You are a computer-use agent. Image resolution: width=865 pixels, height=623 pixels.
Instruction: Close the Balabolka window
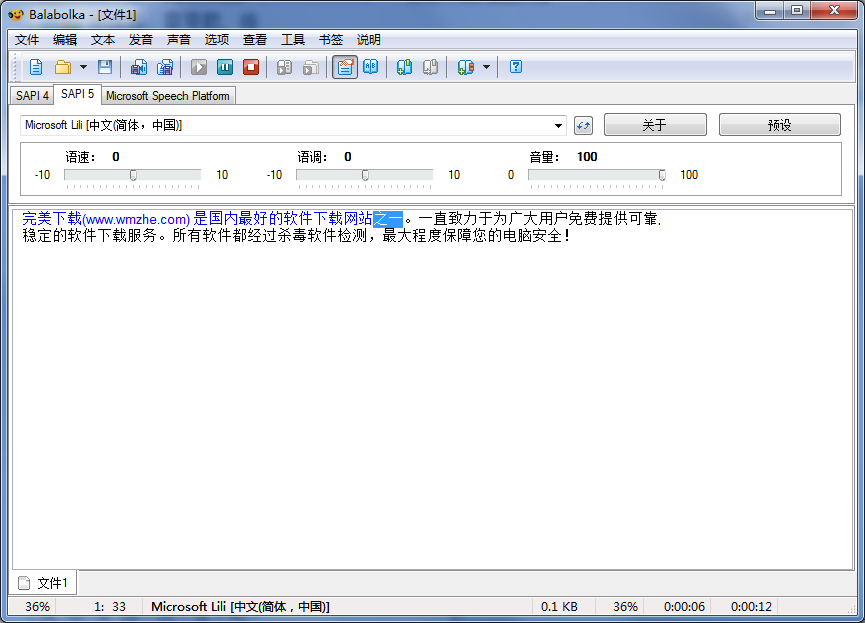[834, 10]
